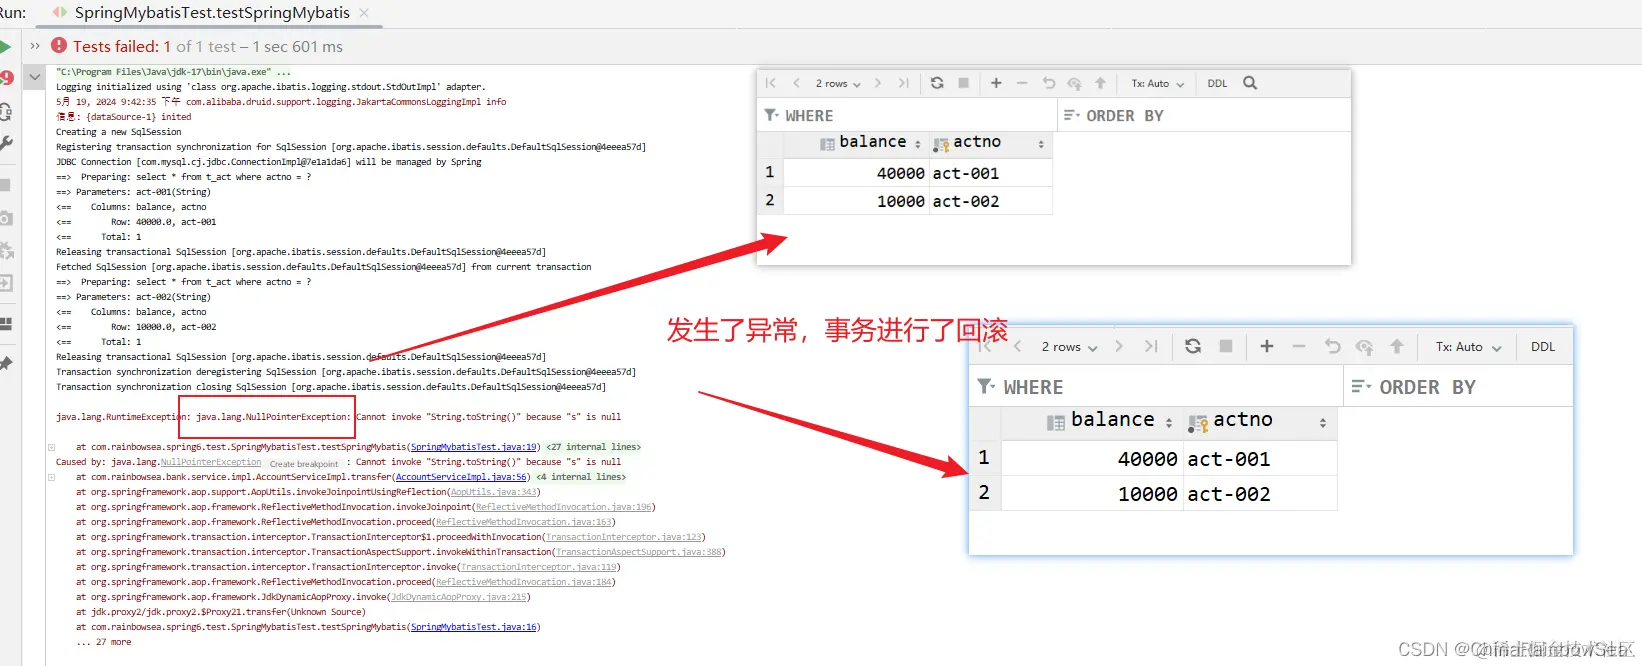Open SpringMybatisTest.java:16 stack trace link

click(475, 627)
